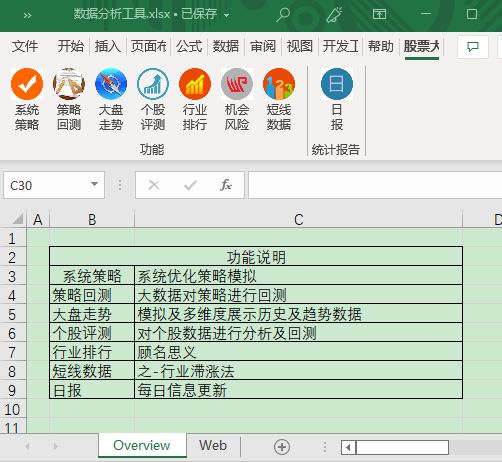502x462 pixels.
Task: Click in the formula bar input
Action: (x=375, y=185)
